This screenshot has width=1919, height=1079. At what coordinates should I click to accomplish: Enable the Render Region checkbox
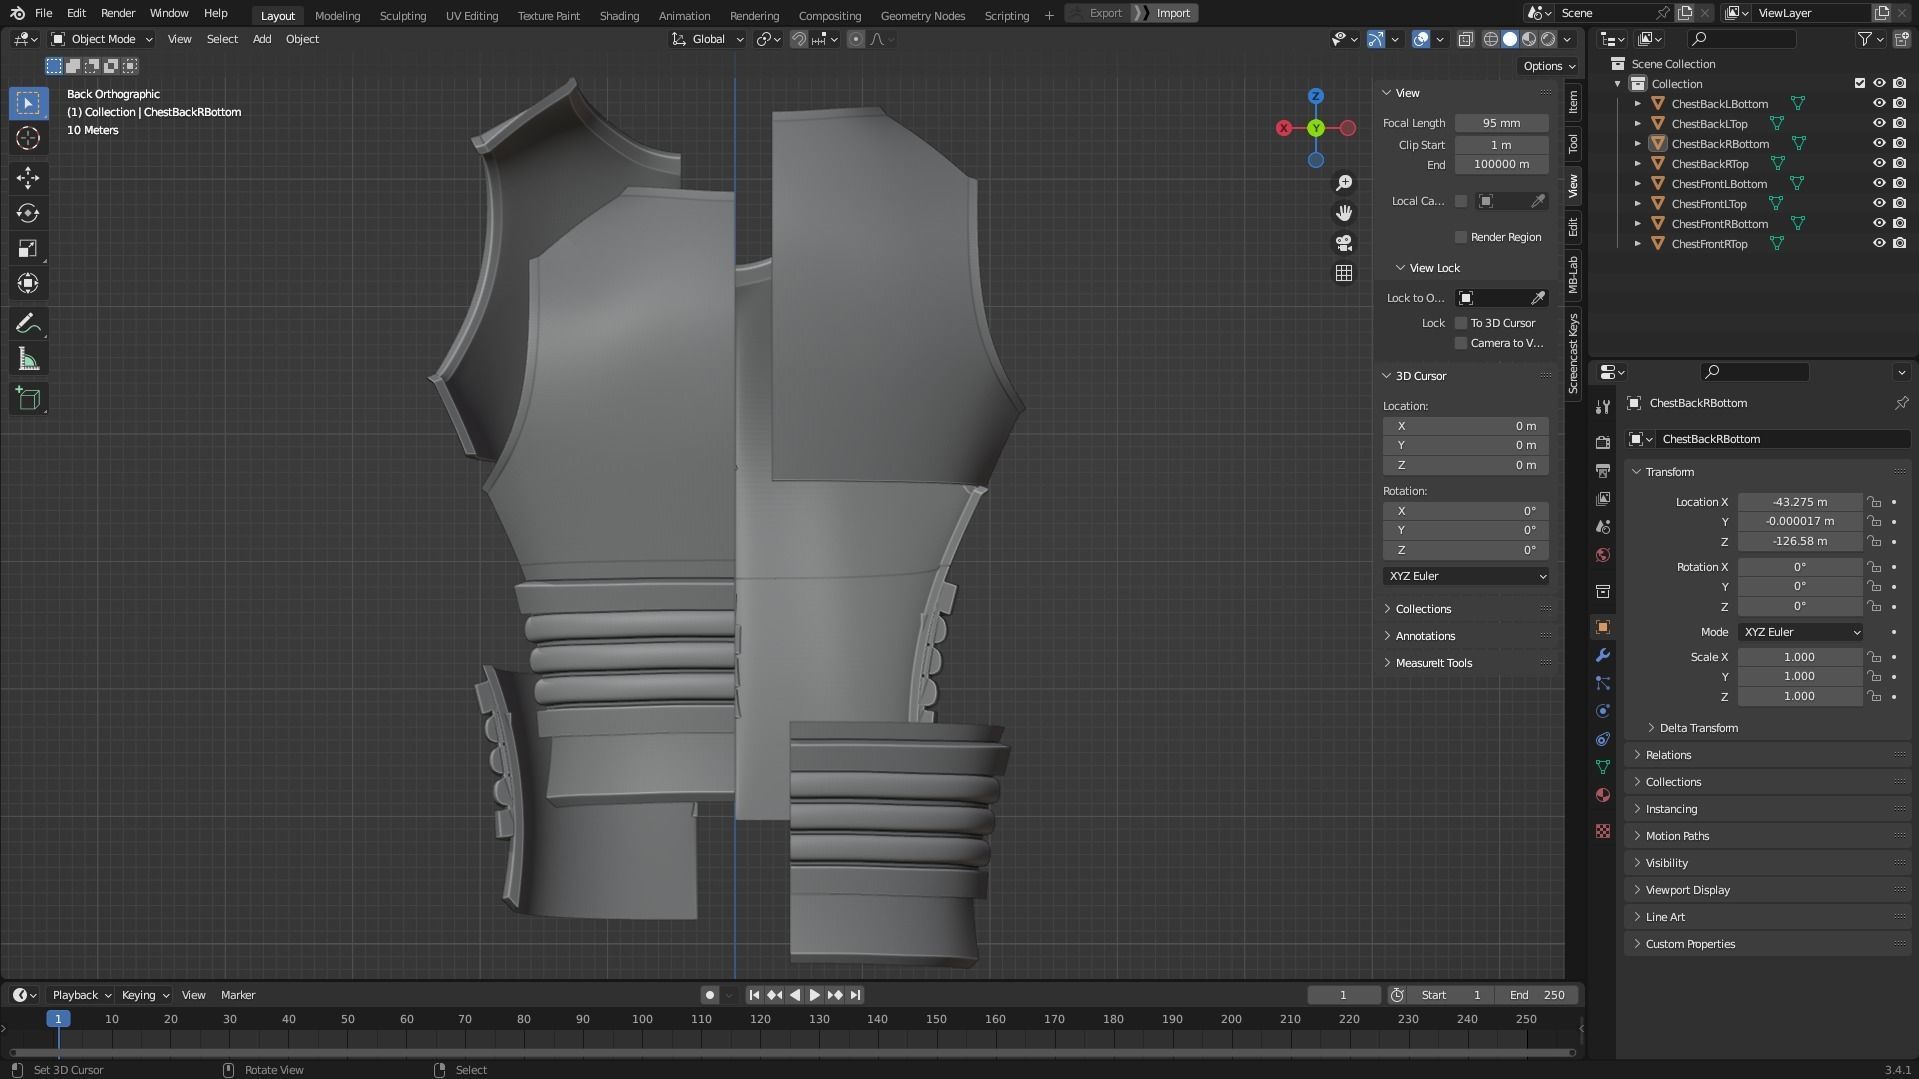tap(1461, 237)
